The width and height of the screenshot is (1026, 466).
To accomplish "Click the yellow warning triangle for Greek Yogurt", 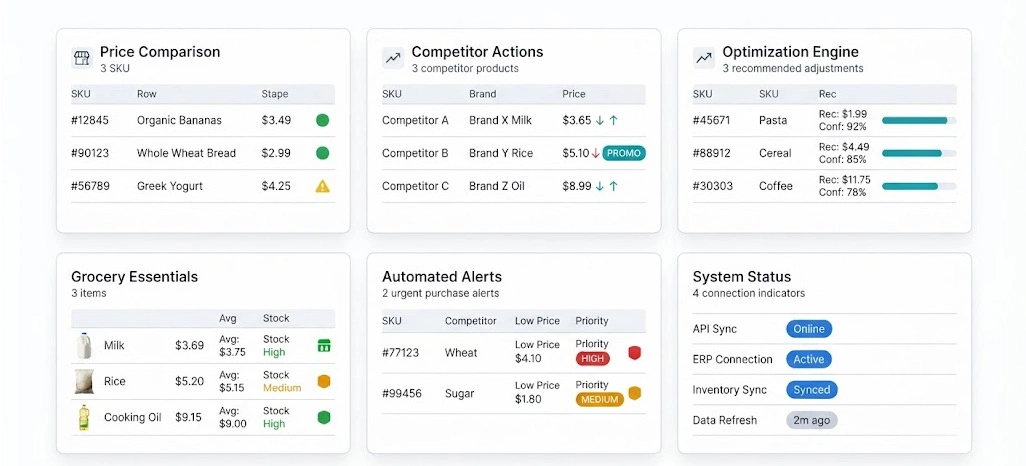I will click(x=323, y=187).
